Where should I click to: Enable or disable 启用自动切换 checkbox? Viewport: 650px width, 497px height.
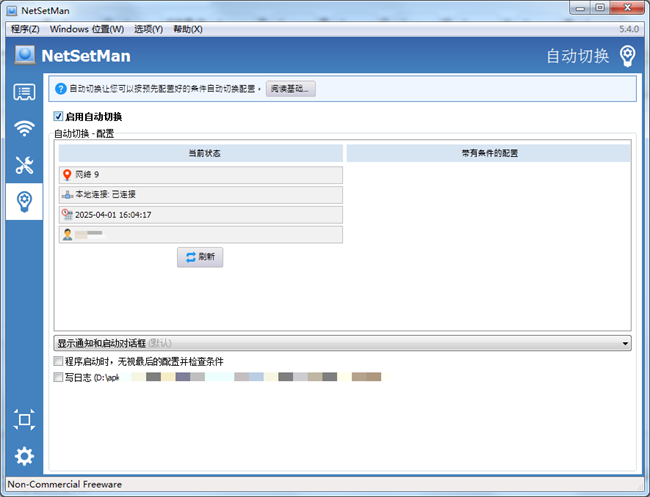point(58,116)
